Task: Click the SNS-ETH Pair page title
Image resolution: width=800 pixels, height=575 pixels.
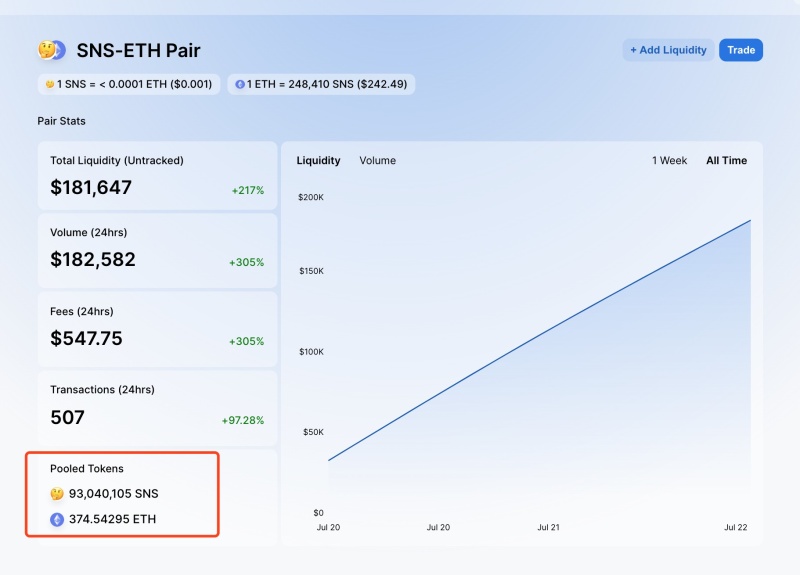Action: click(138, 50)
